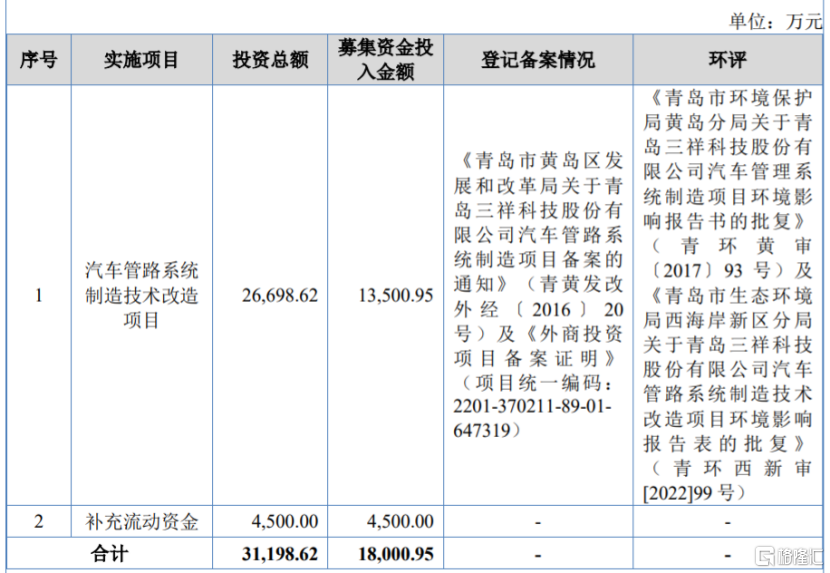
Task: Click the [2022]99 号 approval number
Action: click(694, 493)
